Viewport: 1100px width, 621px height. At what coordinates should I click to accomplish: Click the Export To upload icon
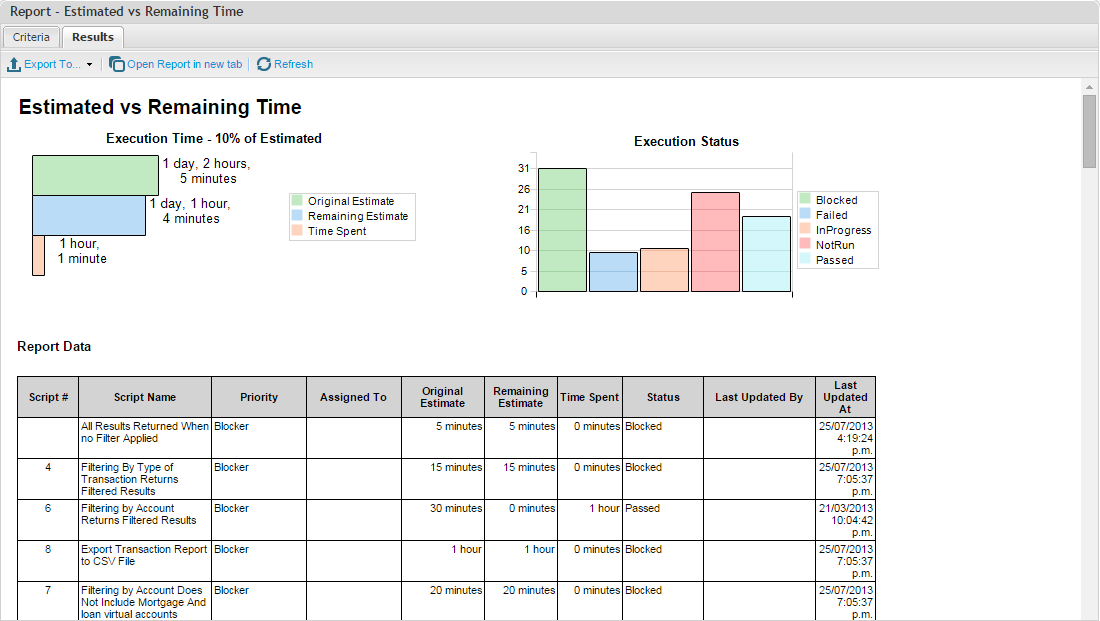coord(14,64)
